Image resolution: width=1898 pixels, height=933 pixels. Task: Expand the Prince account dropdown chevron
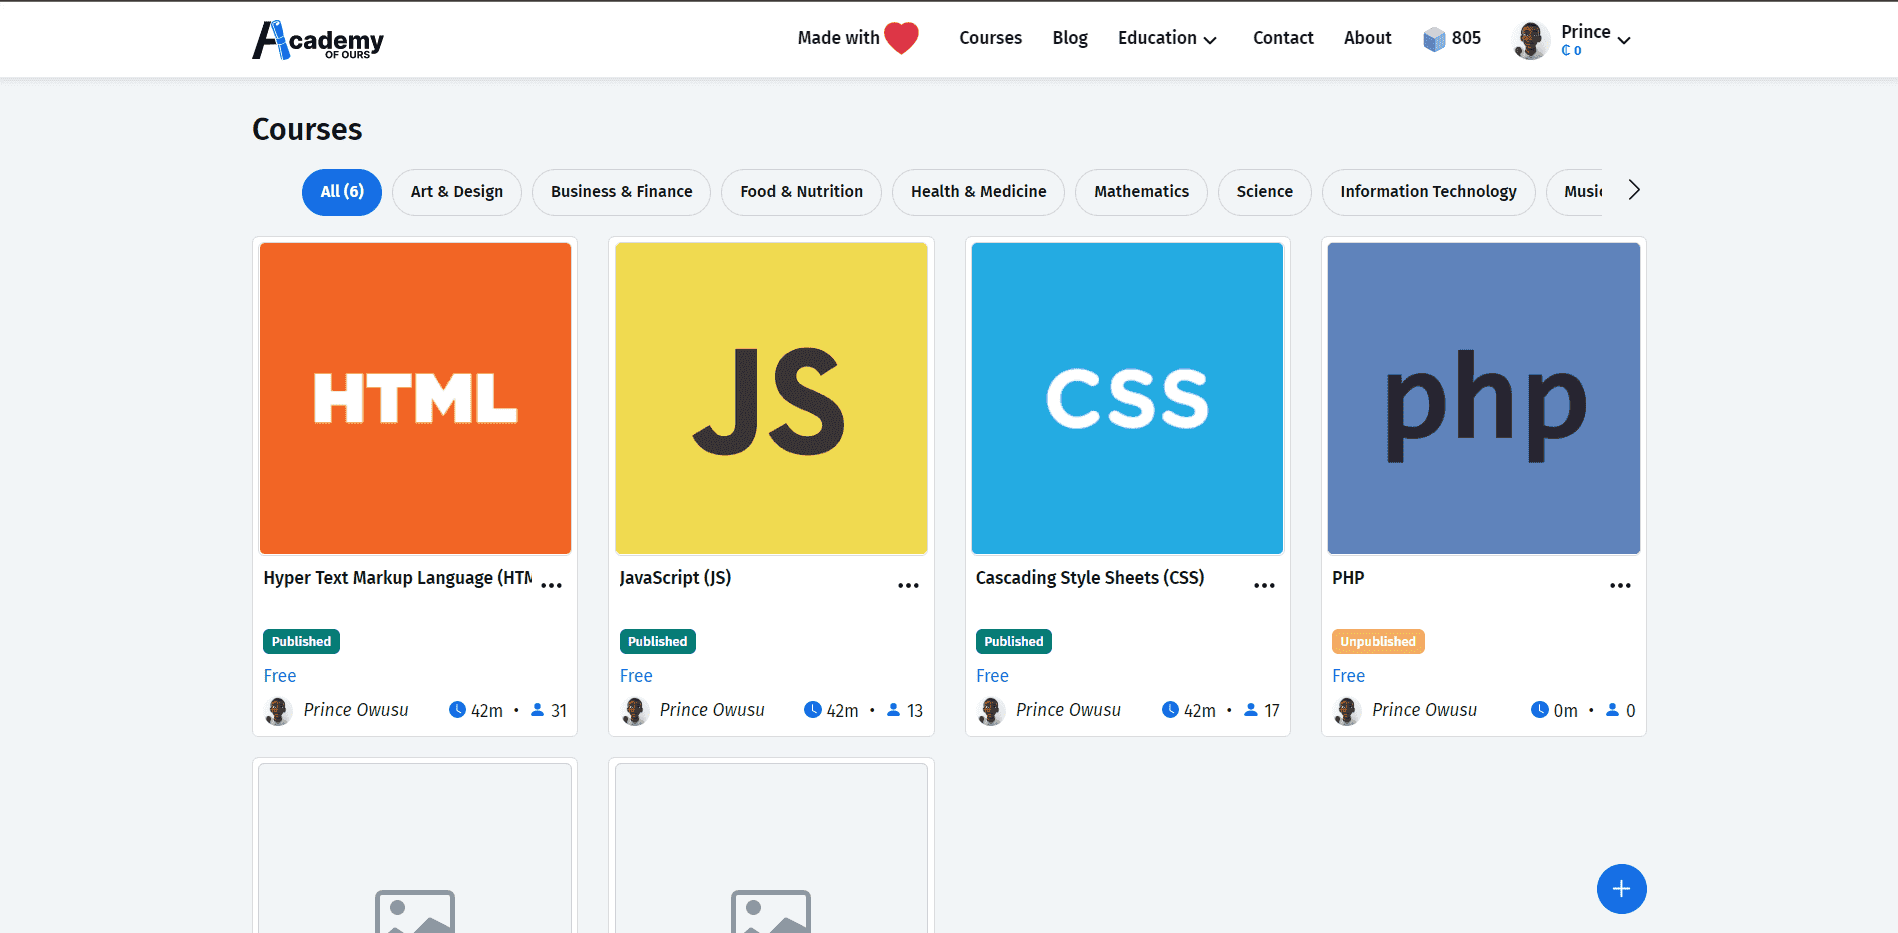coord(1624,40)
